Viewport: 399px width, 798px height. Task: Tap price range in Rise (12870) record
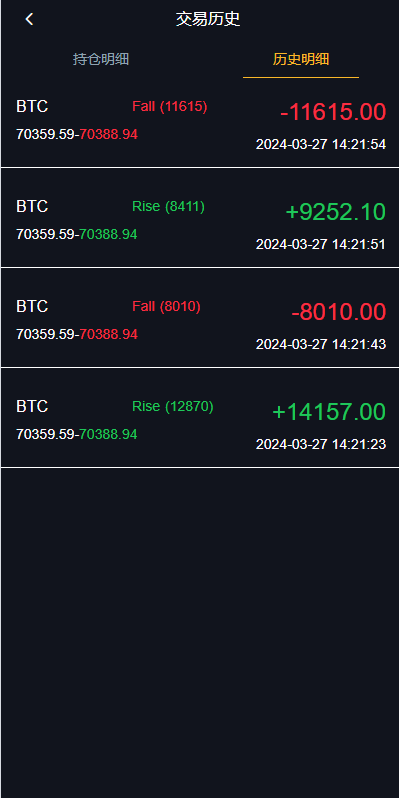pyautogui.click(x=77, y=435)
